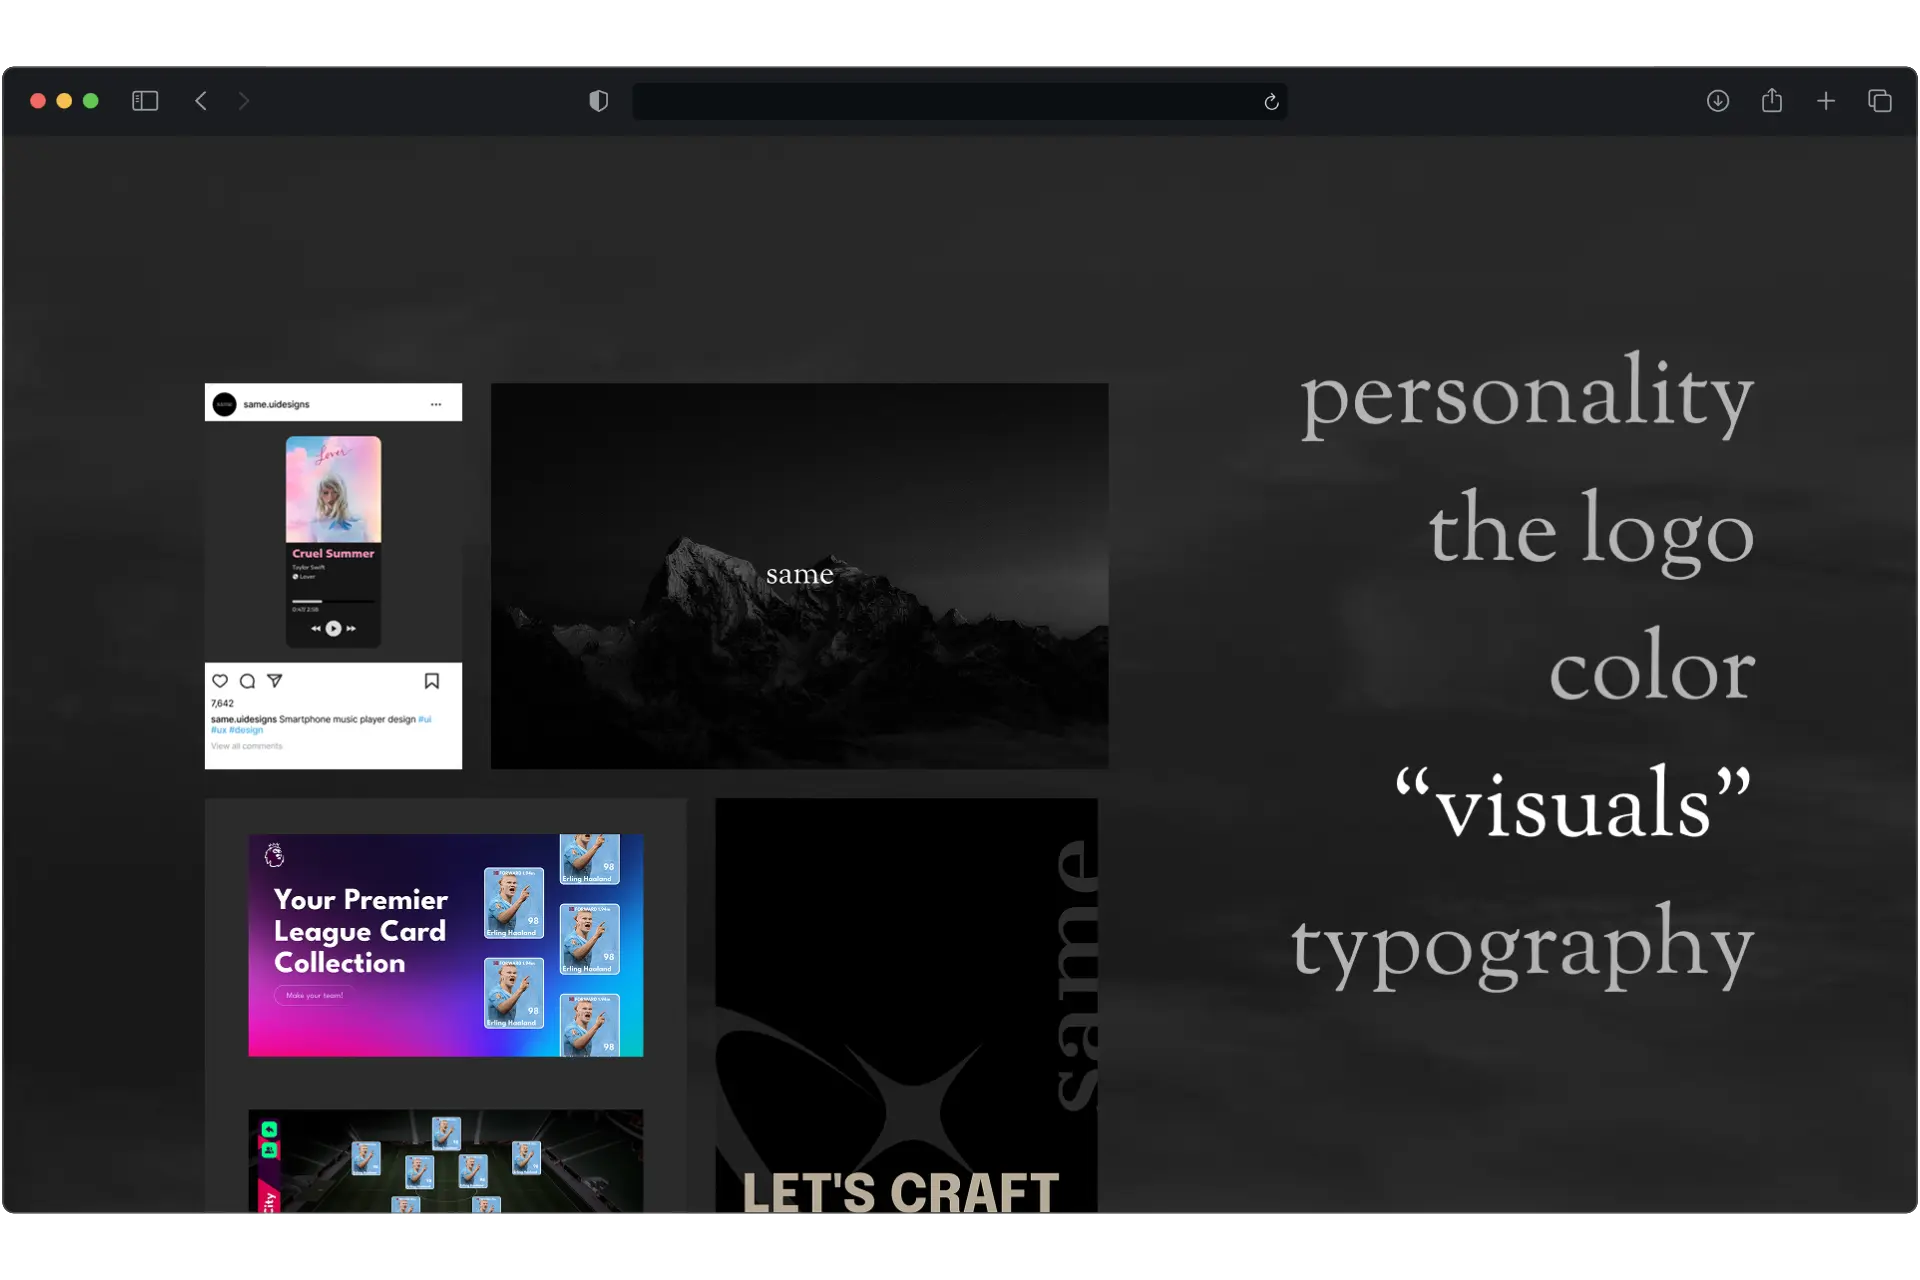Open the Premier League Card Collection heading
This screenshot has width=1920, height=1280.
click(361, 931)
